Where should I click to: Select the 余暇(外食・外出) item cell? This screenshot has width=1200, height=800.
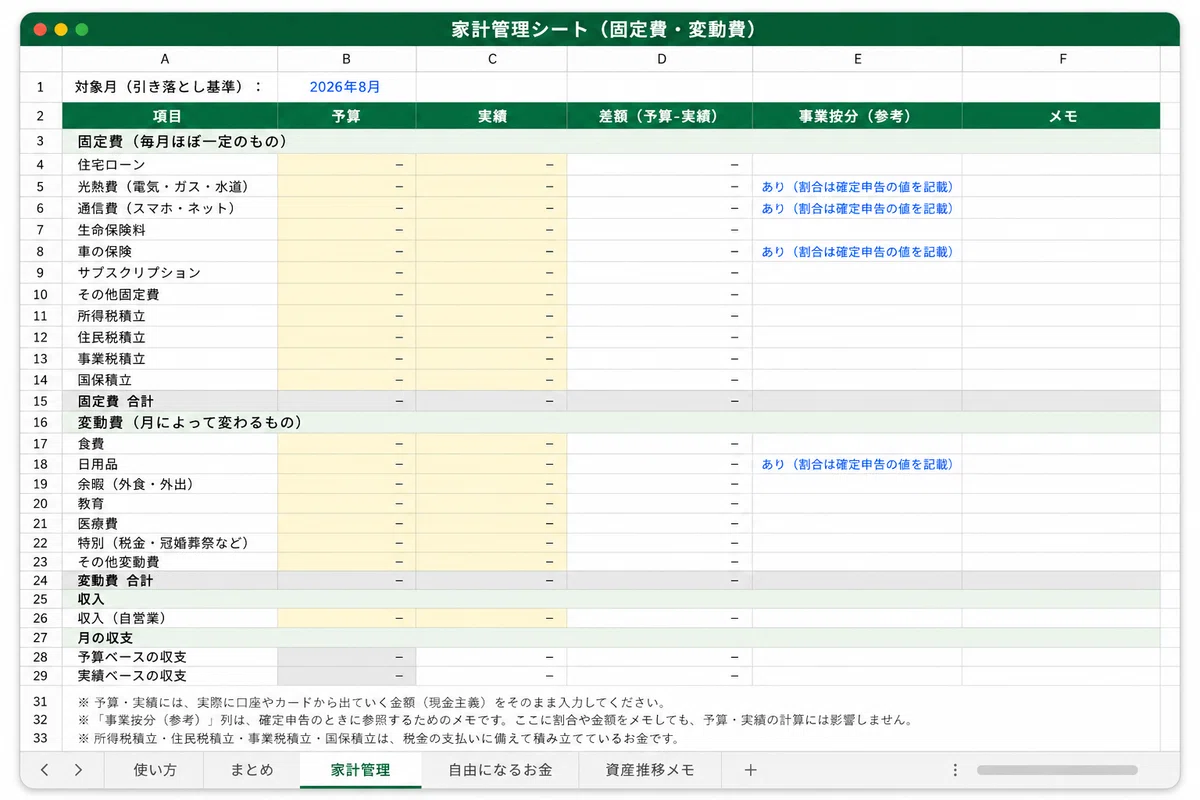coord(170,484)
